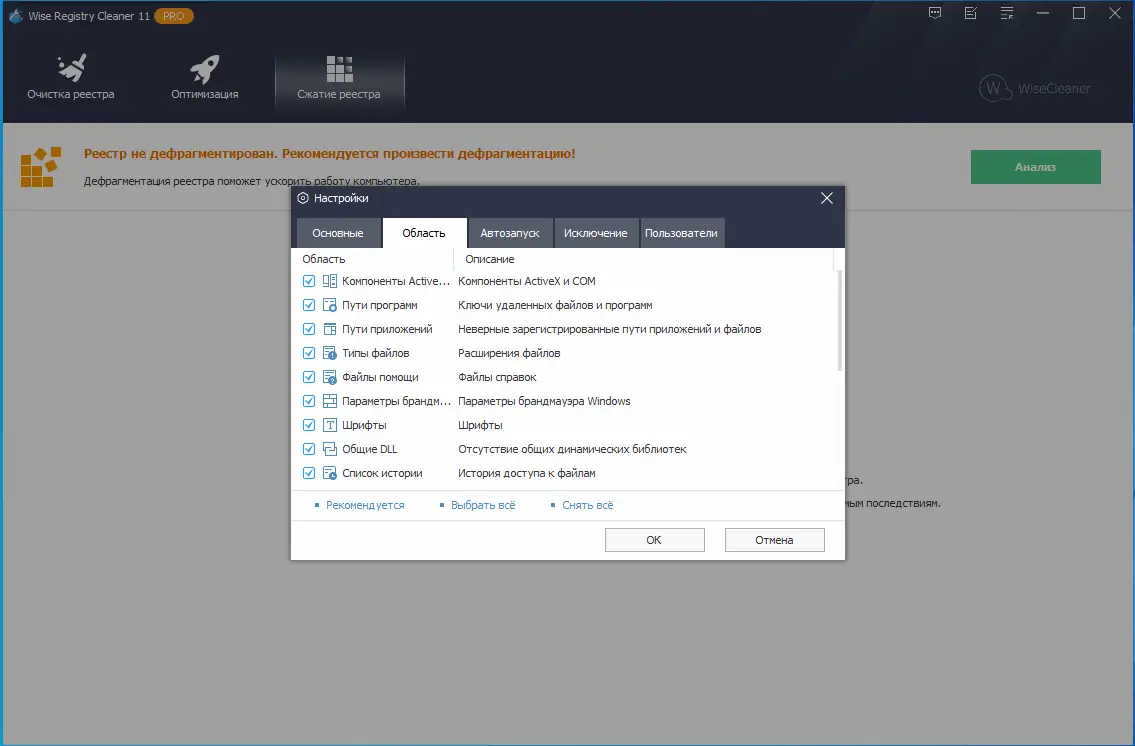
Task: Click the Снять всё link
Action: tap(588, 505)
